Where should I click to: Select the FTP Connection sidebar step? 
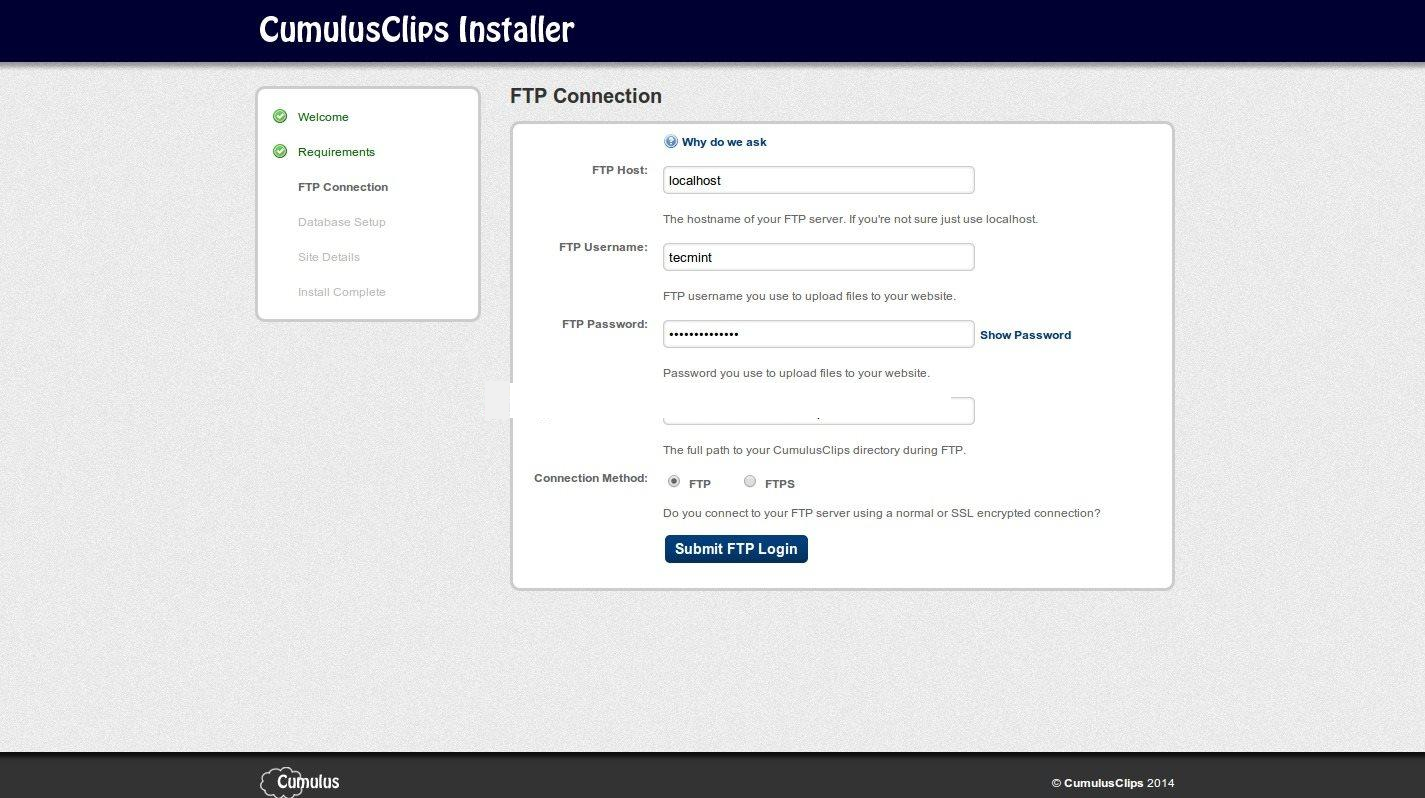tap(342, 187)
